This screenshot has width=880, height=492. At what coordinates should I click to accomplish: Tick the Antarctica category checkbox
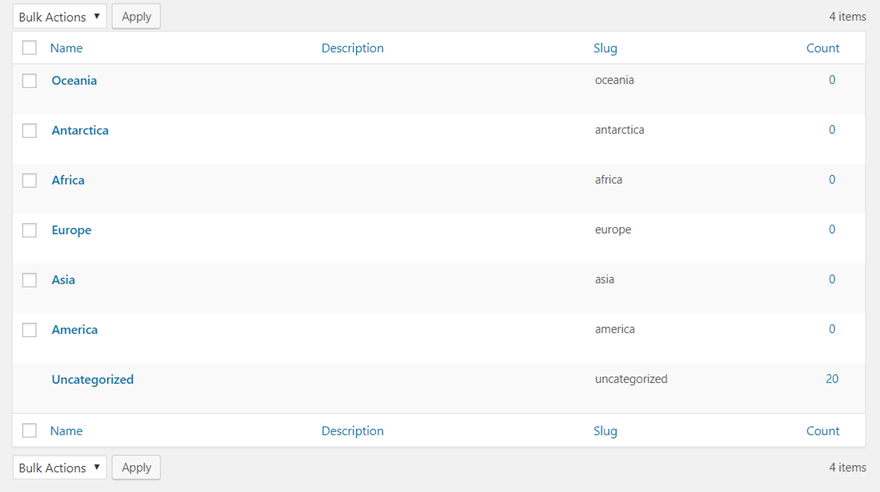pyautogui.click(x=29, y=131)
